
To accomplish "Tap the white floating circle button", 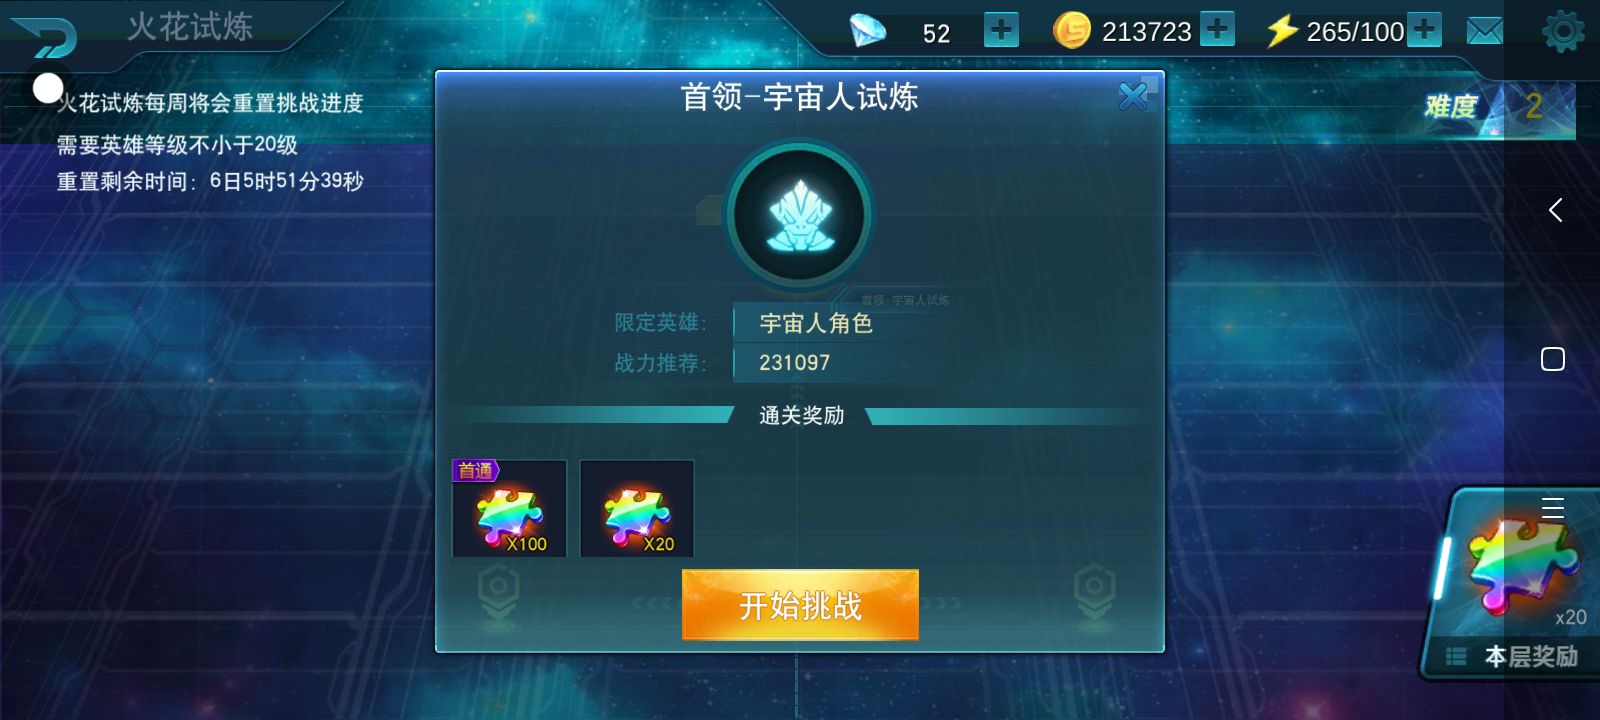I will click(48, 88).
